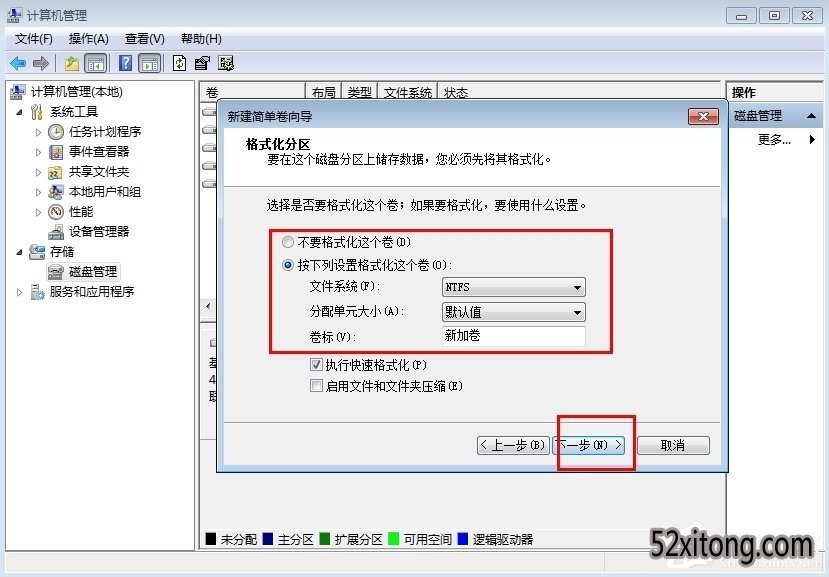This screenshot has width=829, height=577.
Task: Click the 可用空间 bright green legend swatch
Action: (393, 539)
